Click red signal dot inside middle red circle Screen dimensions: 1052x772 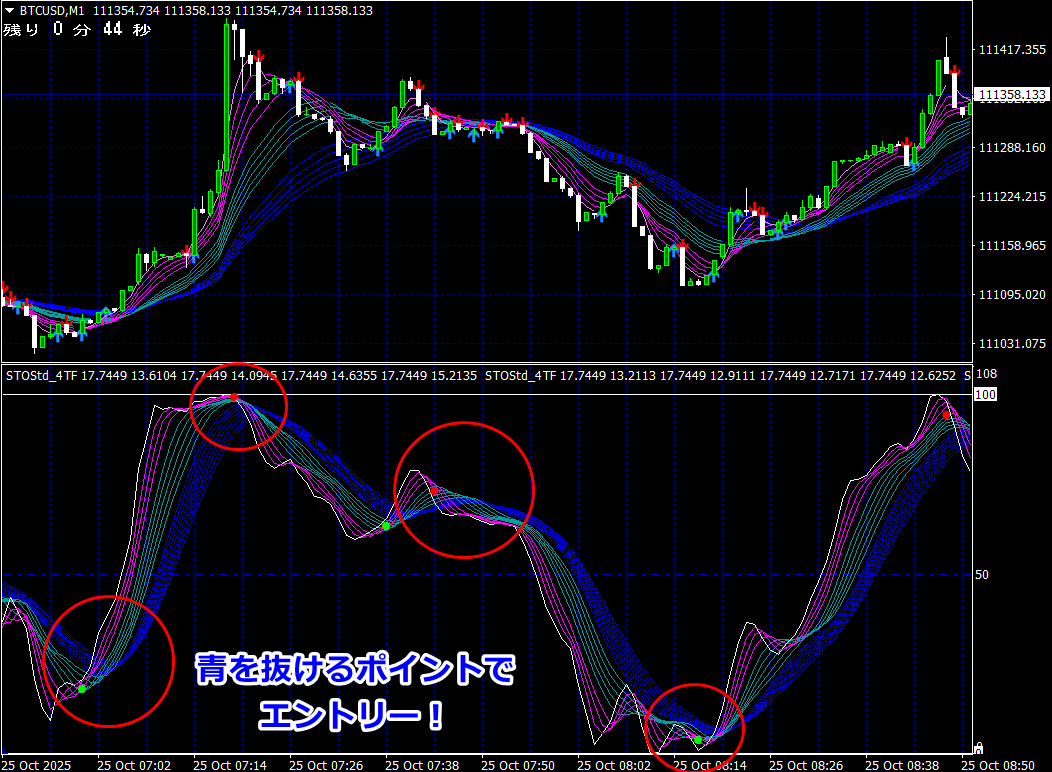point(433,491)
